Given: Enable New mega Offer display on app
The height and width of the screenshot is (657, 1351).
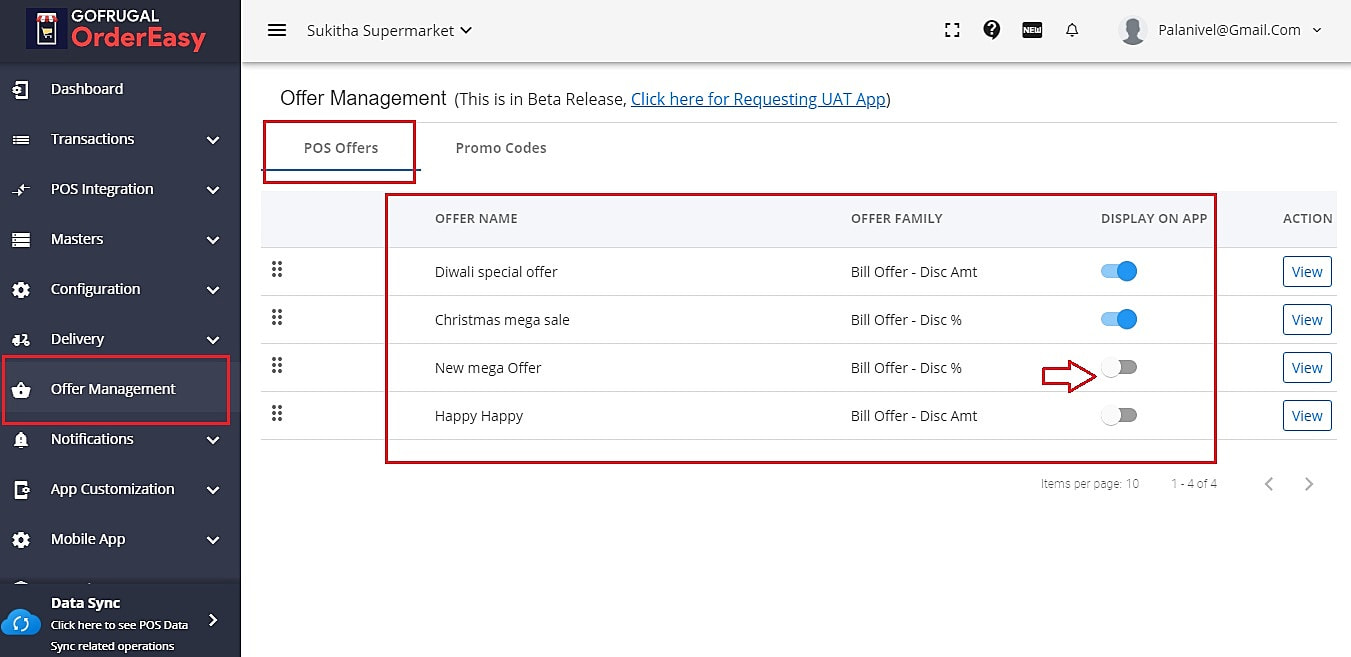Looking at the screenshot, I should (1119, 368).
